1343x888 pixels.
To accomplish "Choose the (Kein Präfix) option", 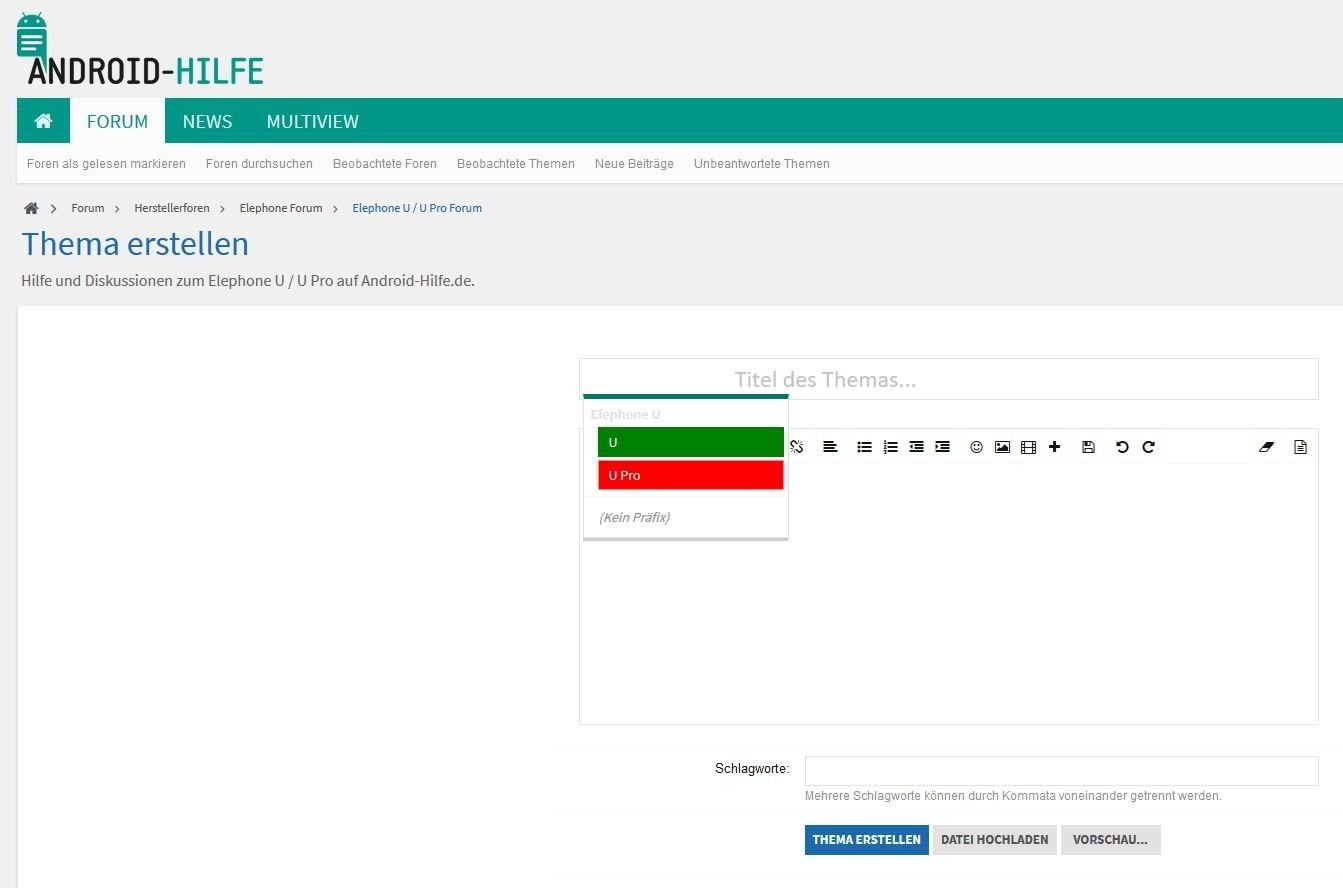I will (x=634, y=517).
